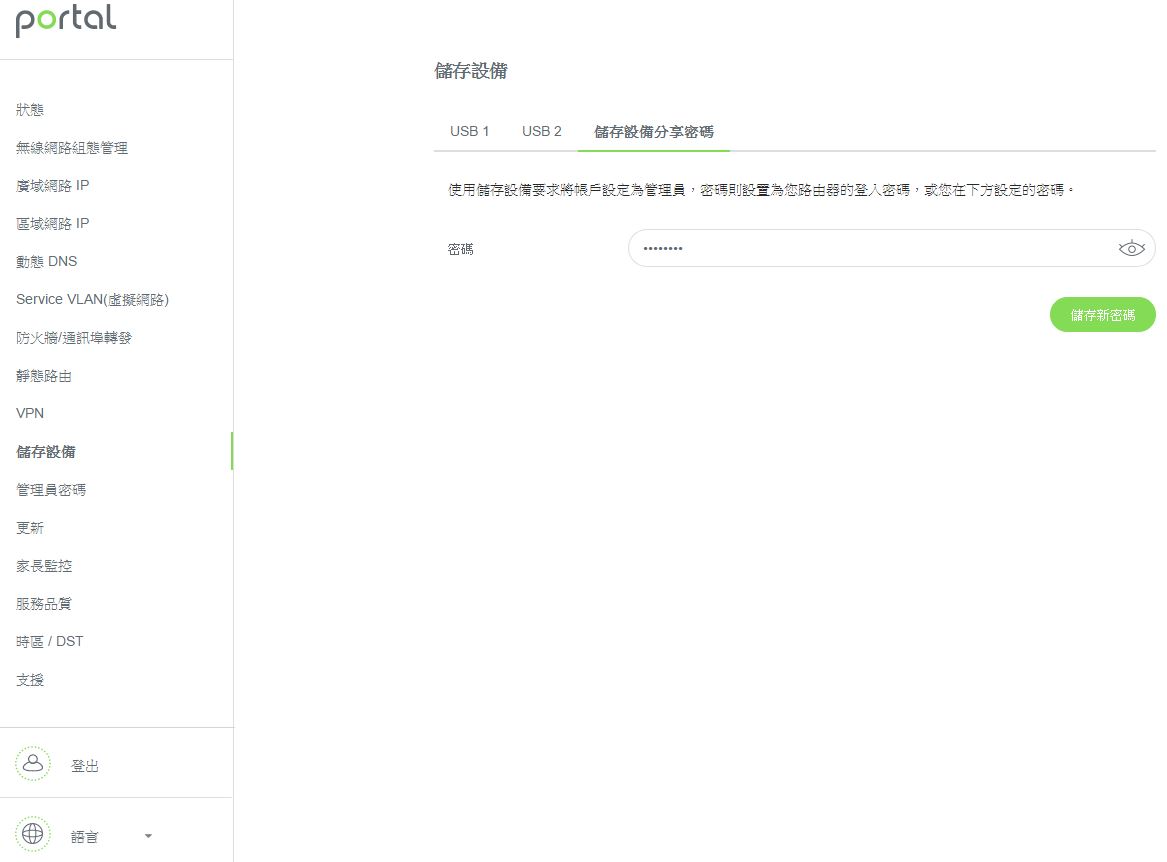Click the logout user icon
The height and width of the screenshot is (862, 1167).
(33, 764)
